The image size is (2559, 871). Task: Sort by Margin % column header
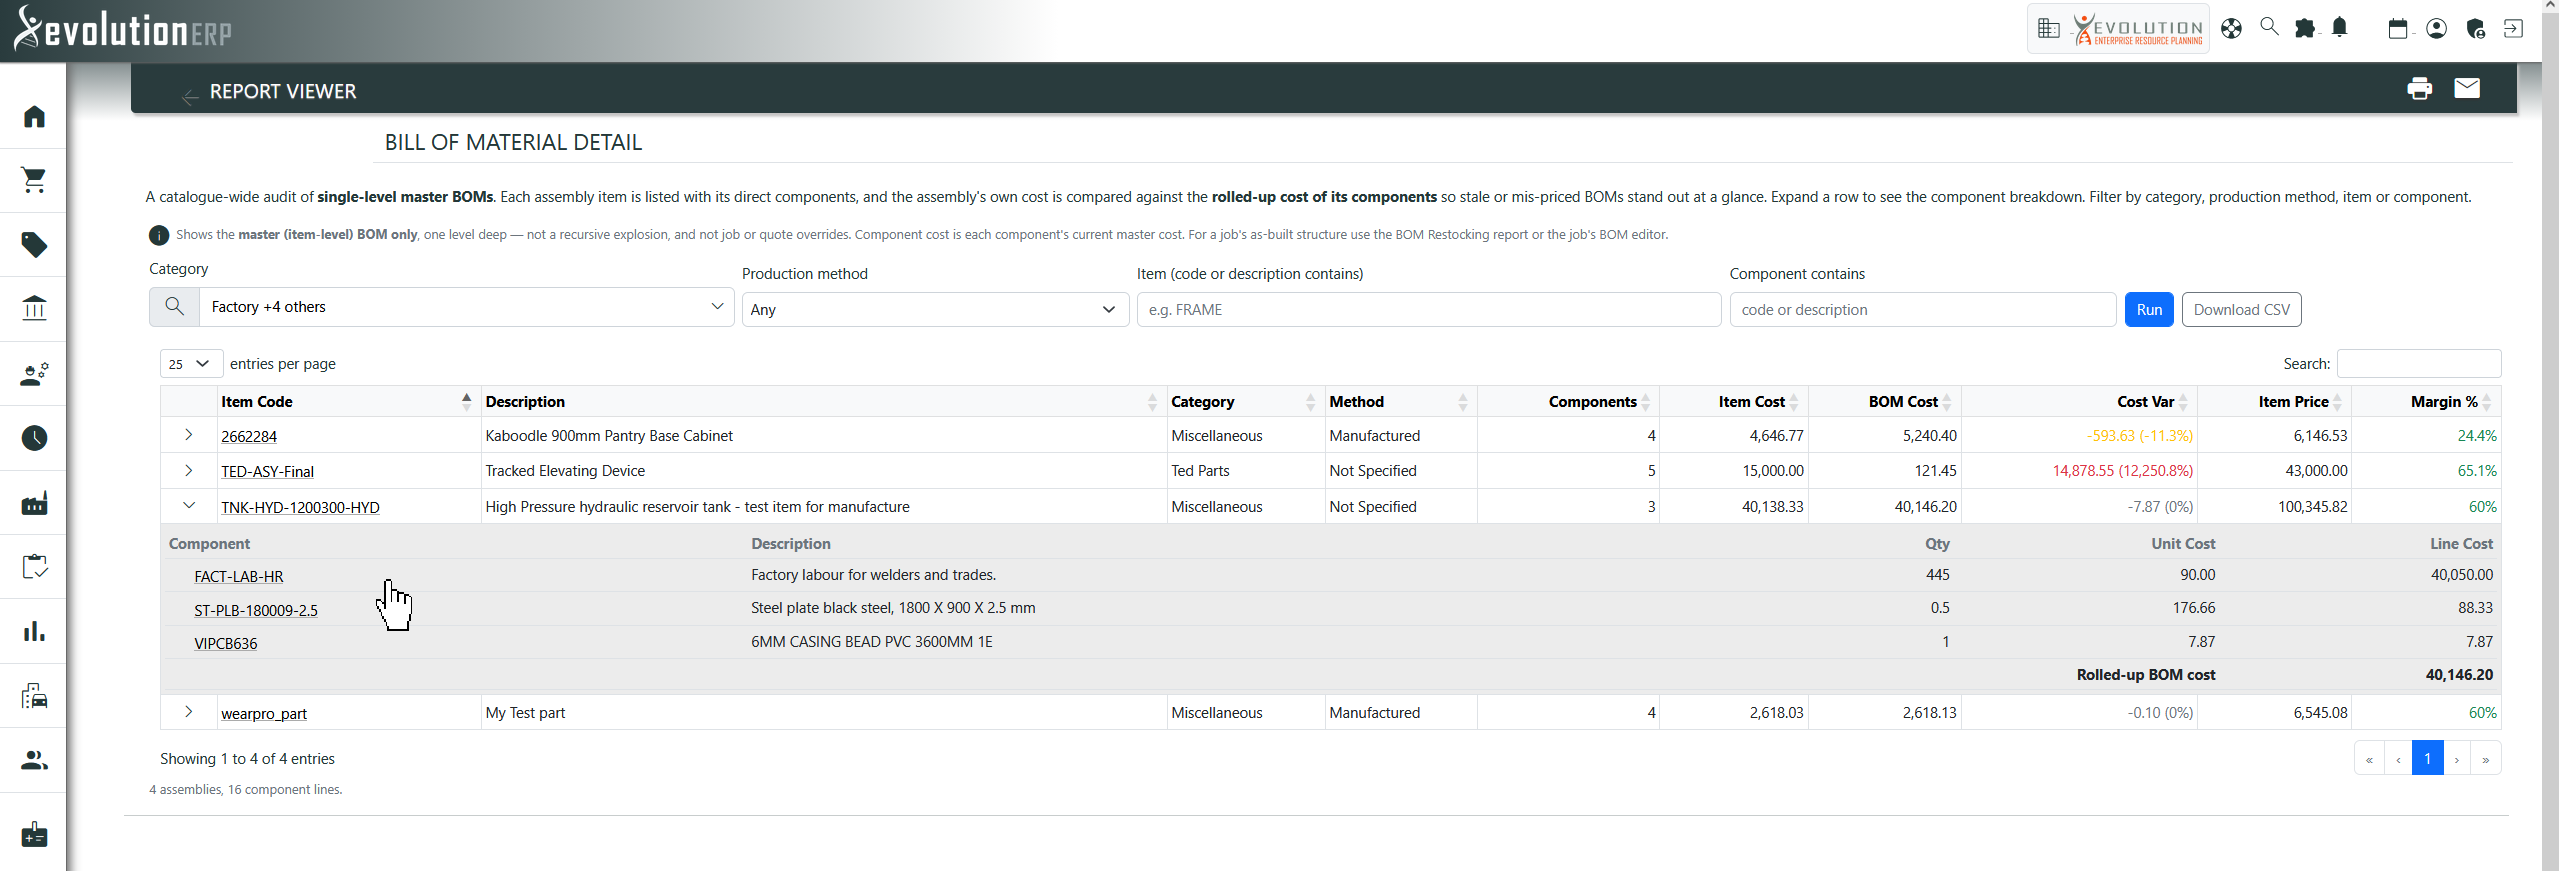2426,402
